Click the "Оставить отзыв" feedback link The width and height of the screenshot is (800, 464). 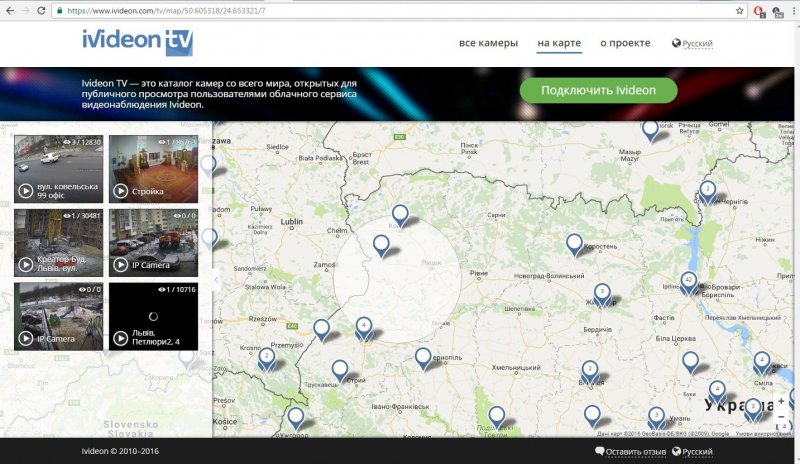click(x=630, y=451)
